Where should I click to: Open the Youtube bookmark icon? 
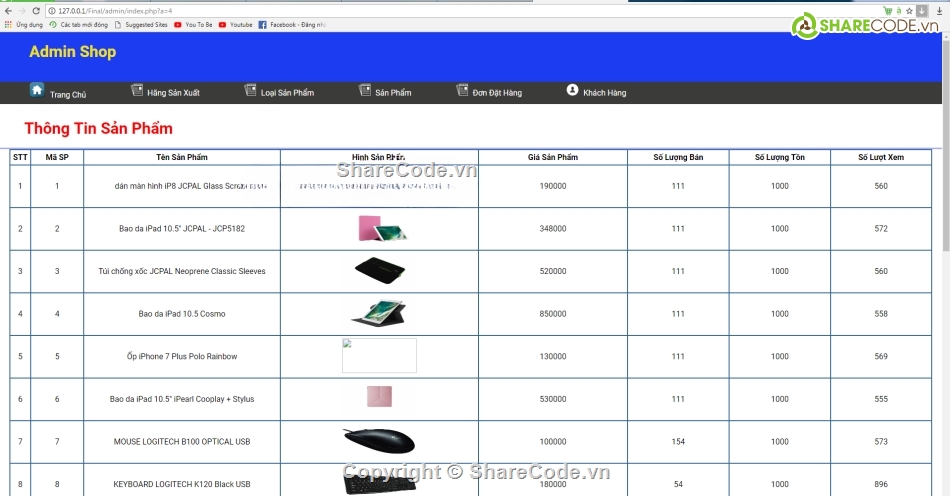[222, 25]
